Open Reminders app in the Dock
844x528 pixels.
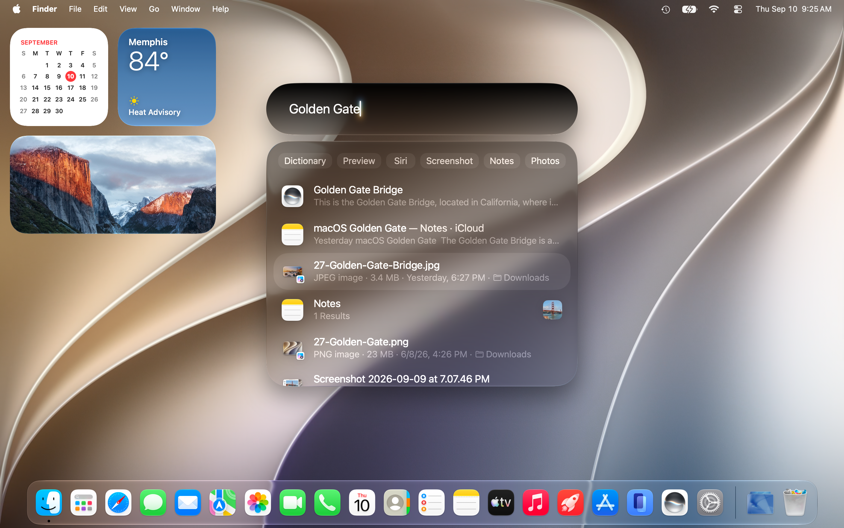[x=431, y=503]
